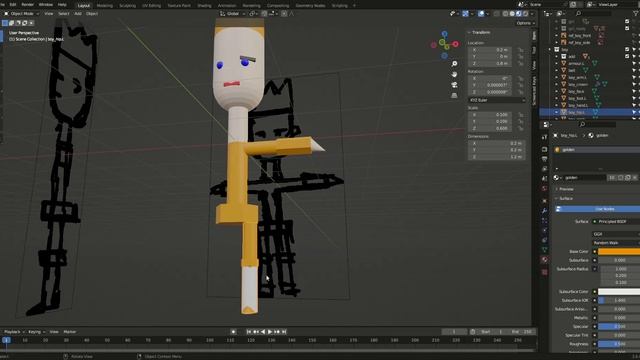The image size is (640, 360).
Task: Open the Render properties tab icon
Action: [544, 149]
